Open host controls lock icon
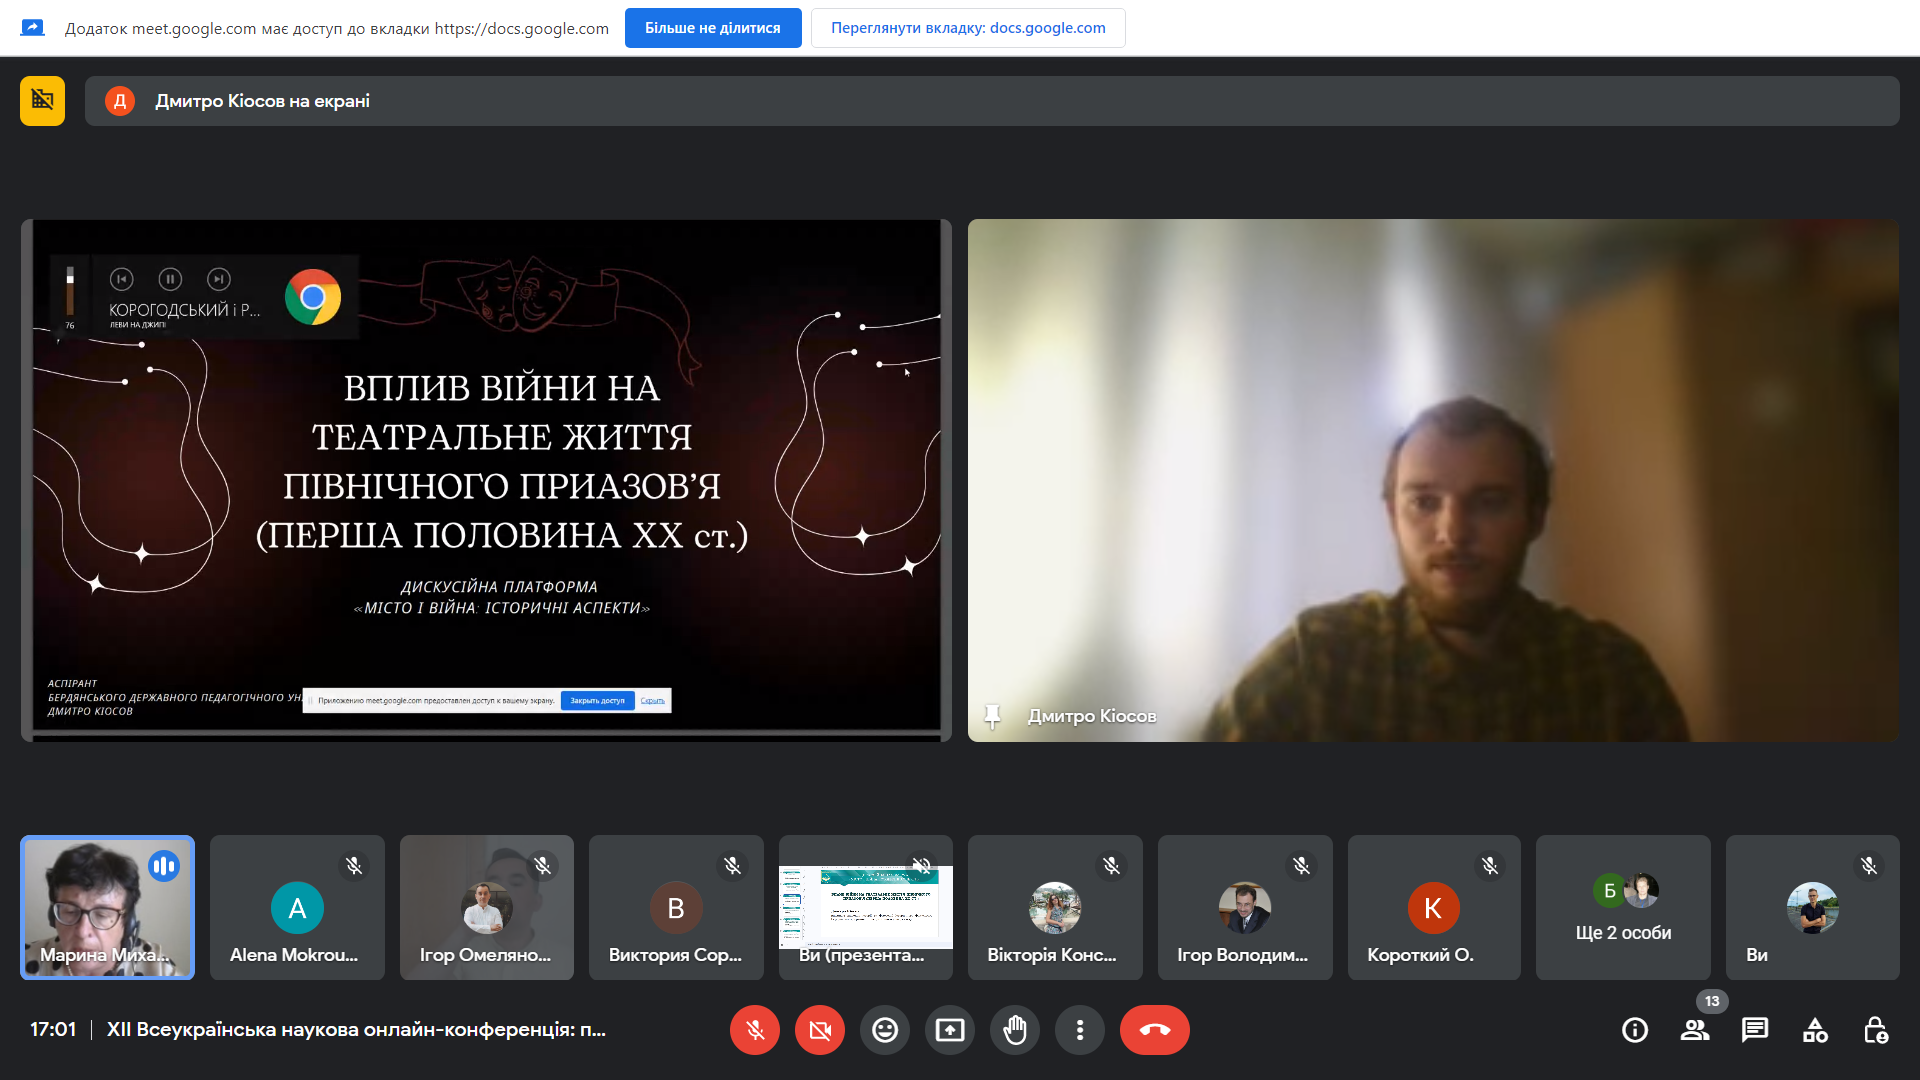The height and width of the screenshot is (1080, 1920). (1875, 1030)
